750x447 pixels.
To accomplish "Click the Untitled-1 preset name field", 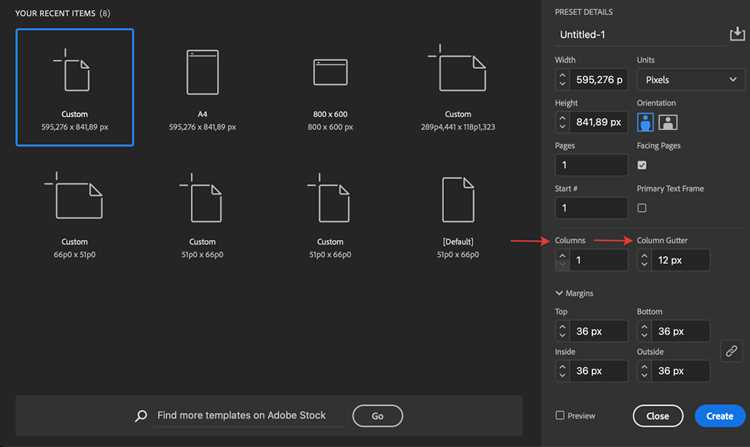I will 639,34.
